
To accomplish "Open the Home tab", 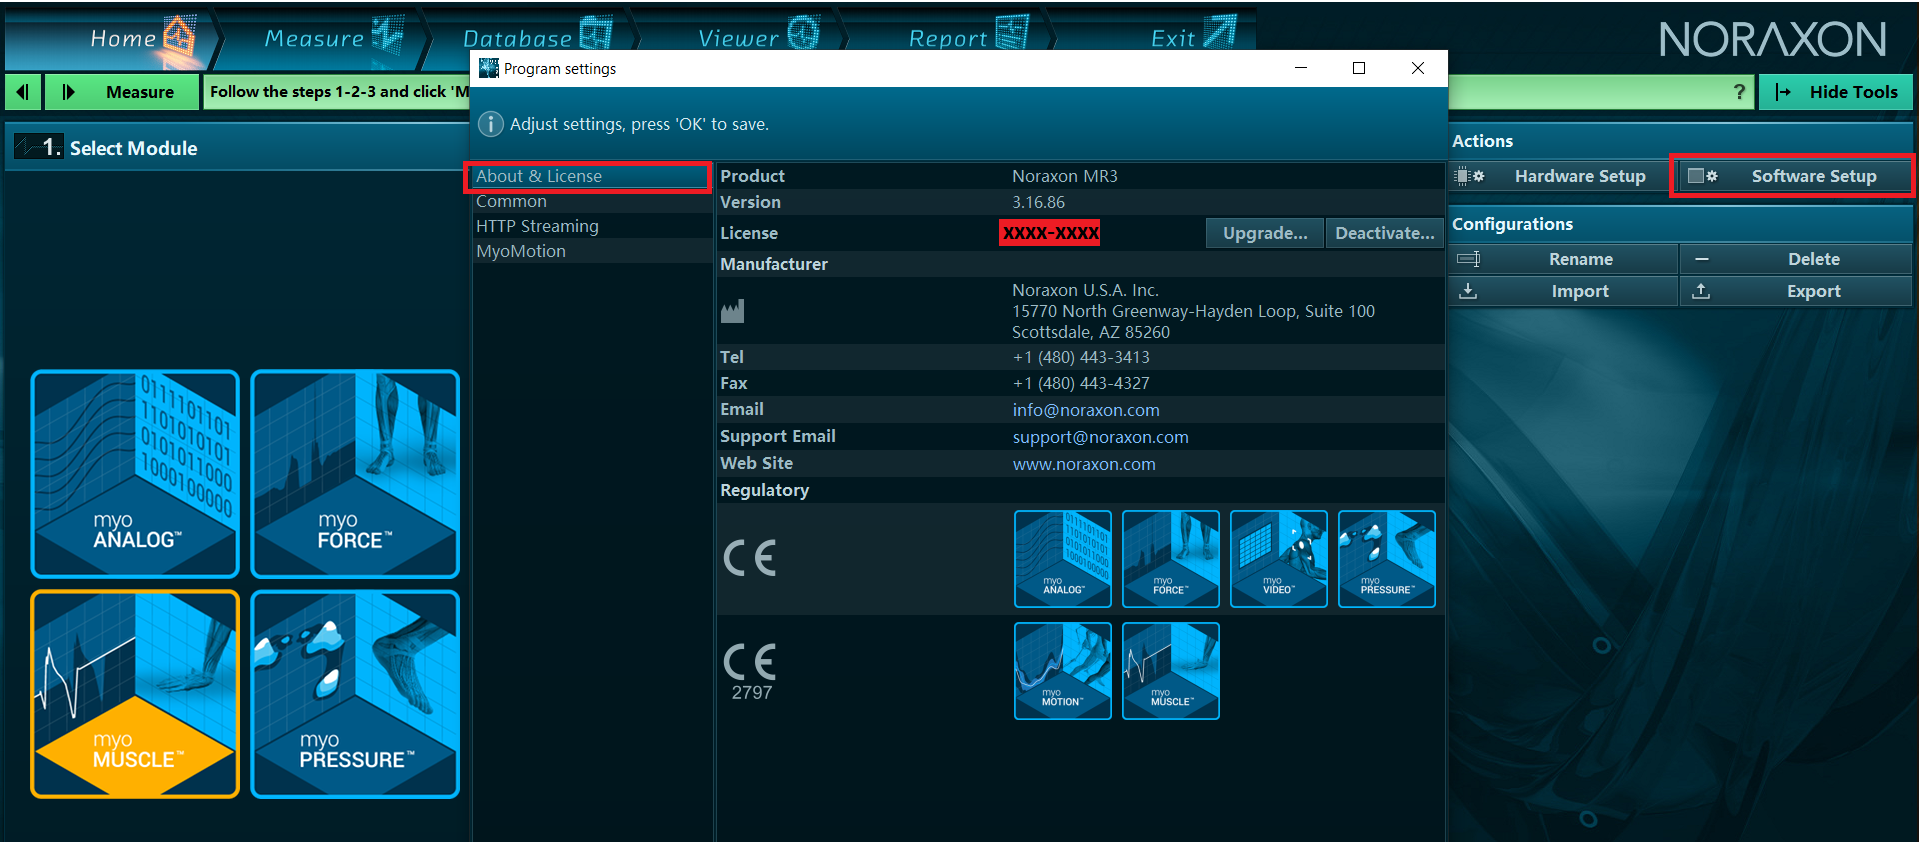I will pos(110,37).
